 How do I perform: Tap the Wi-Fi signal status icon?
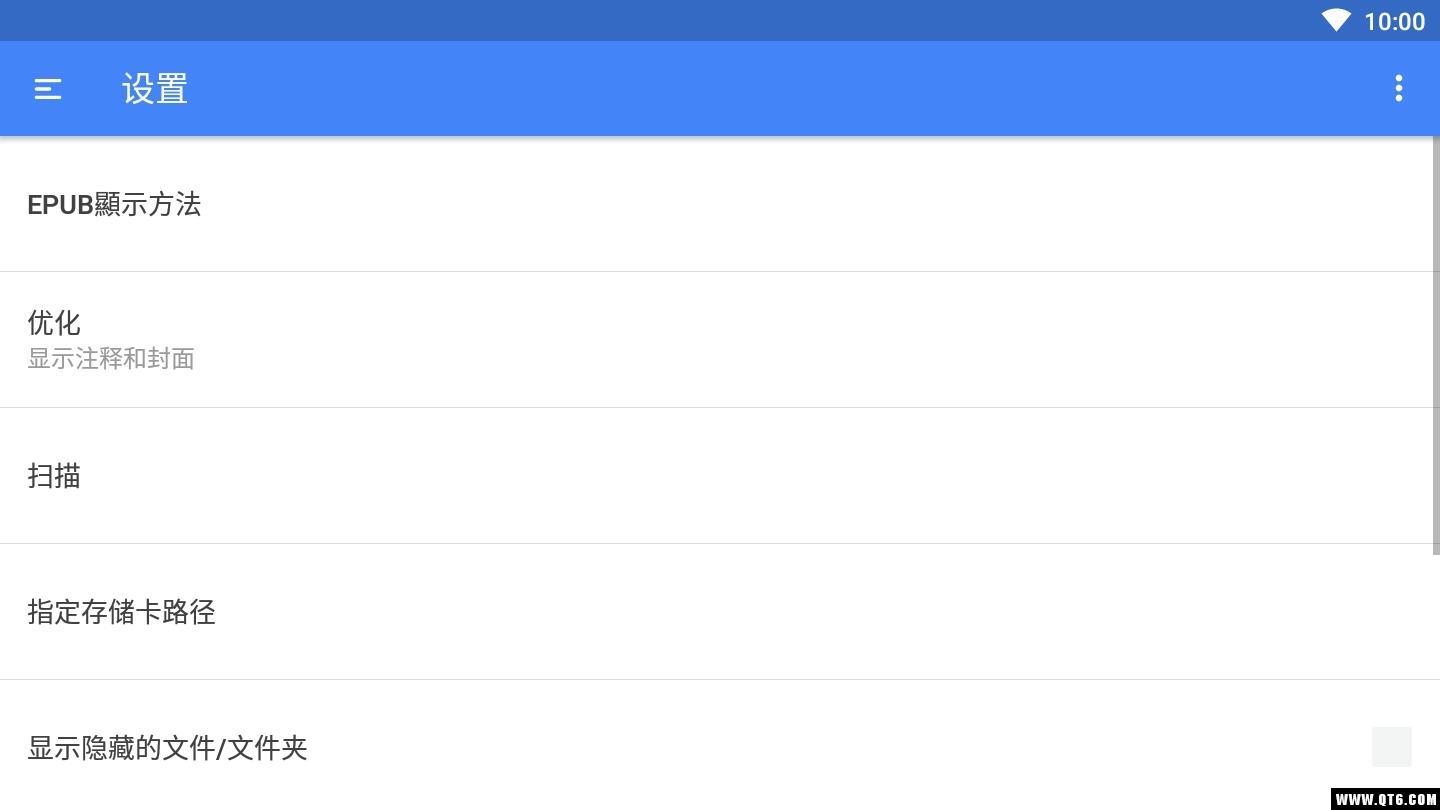pyautogui.click(x=1336, y=21)
